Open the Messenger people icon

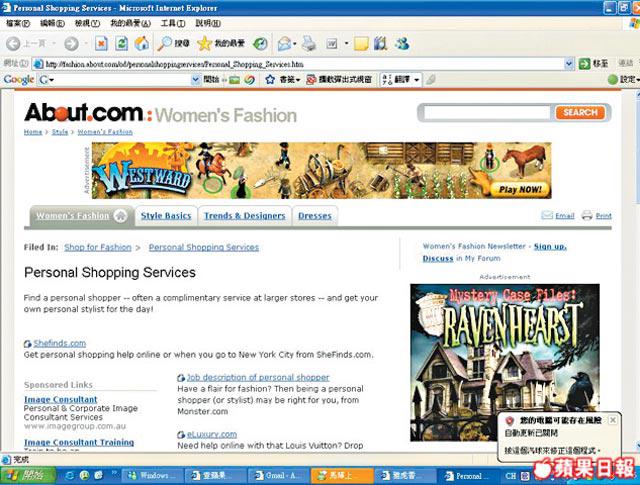point(402,43)
